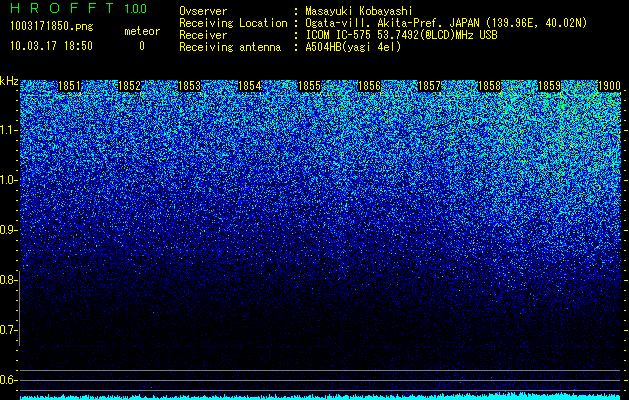Click the Receiving antenna label
Screen dimensions: 629x400
pos(230,47)
